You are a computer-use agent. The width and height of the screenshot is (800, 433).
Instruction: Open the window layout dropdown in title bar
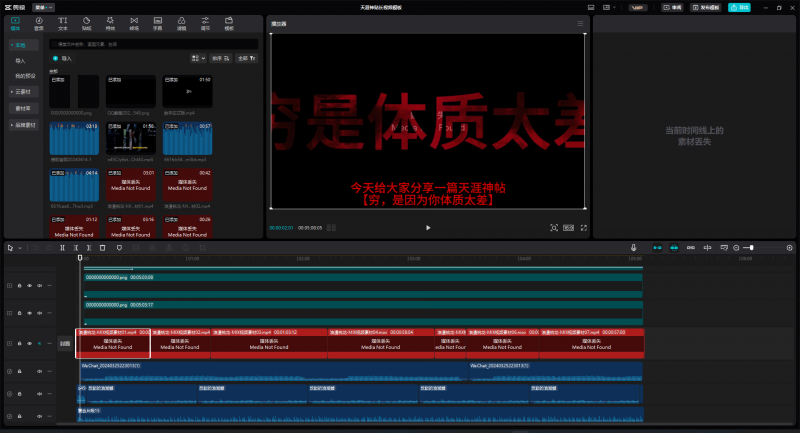(609, 8)
